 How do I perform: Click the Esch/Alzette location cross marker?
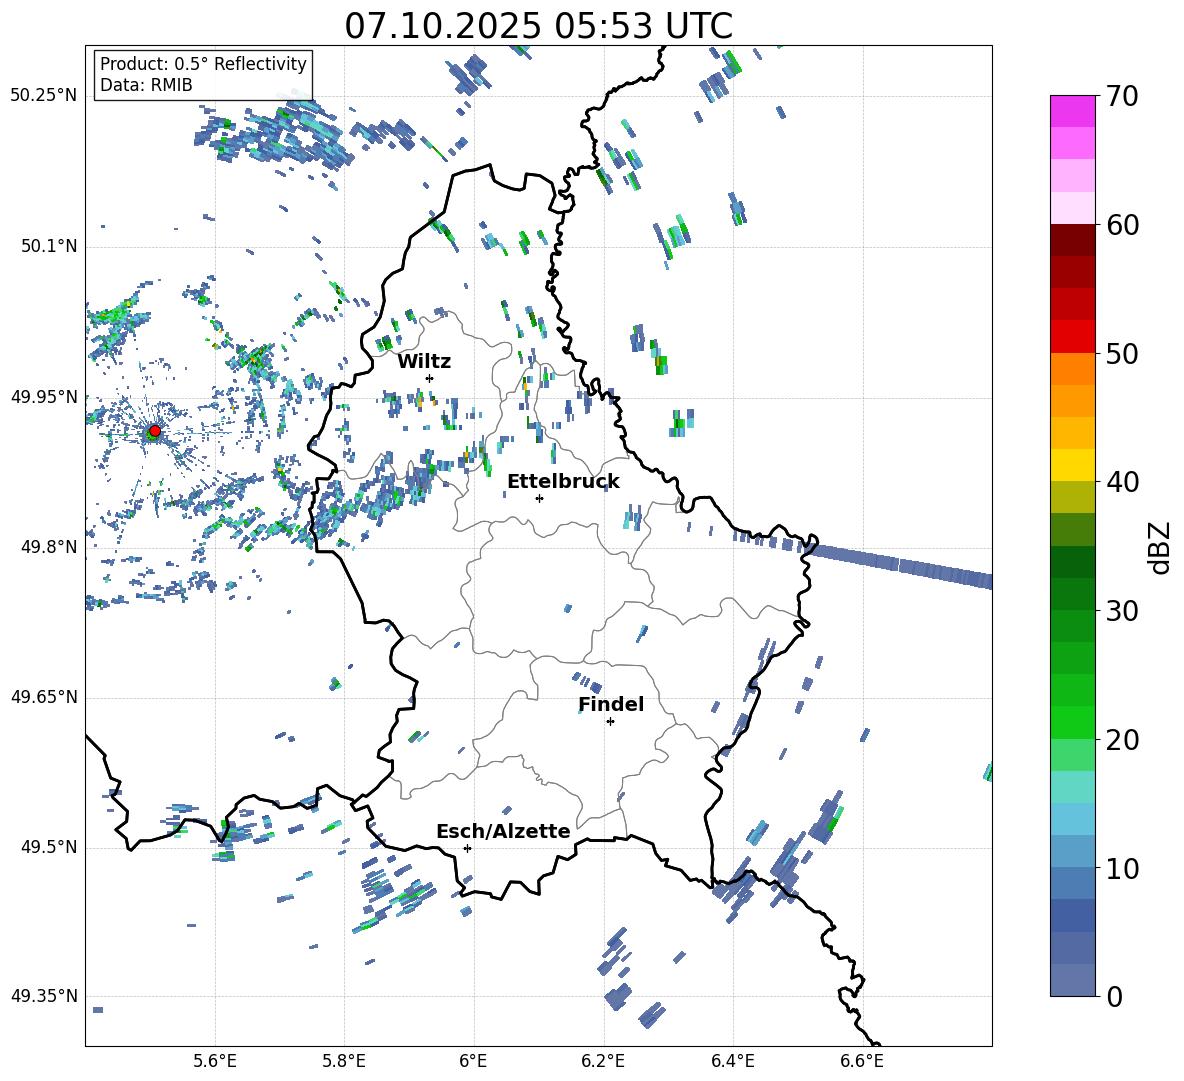click(x=467, y=848)
